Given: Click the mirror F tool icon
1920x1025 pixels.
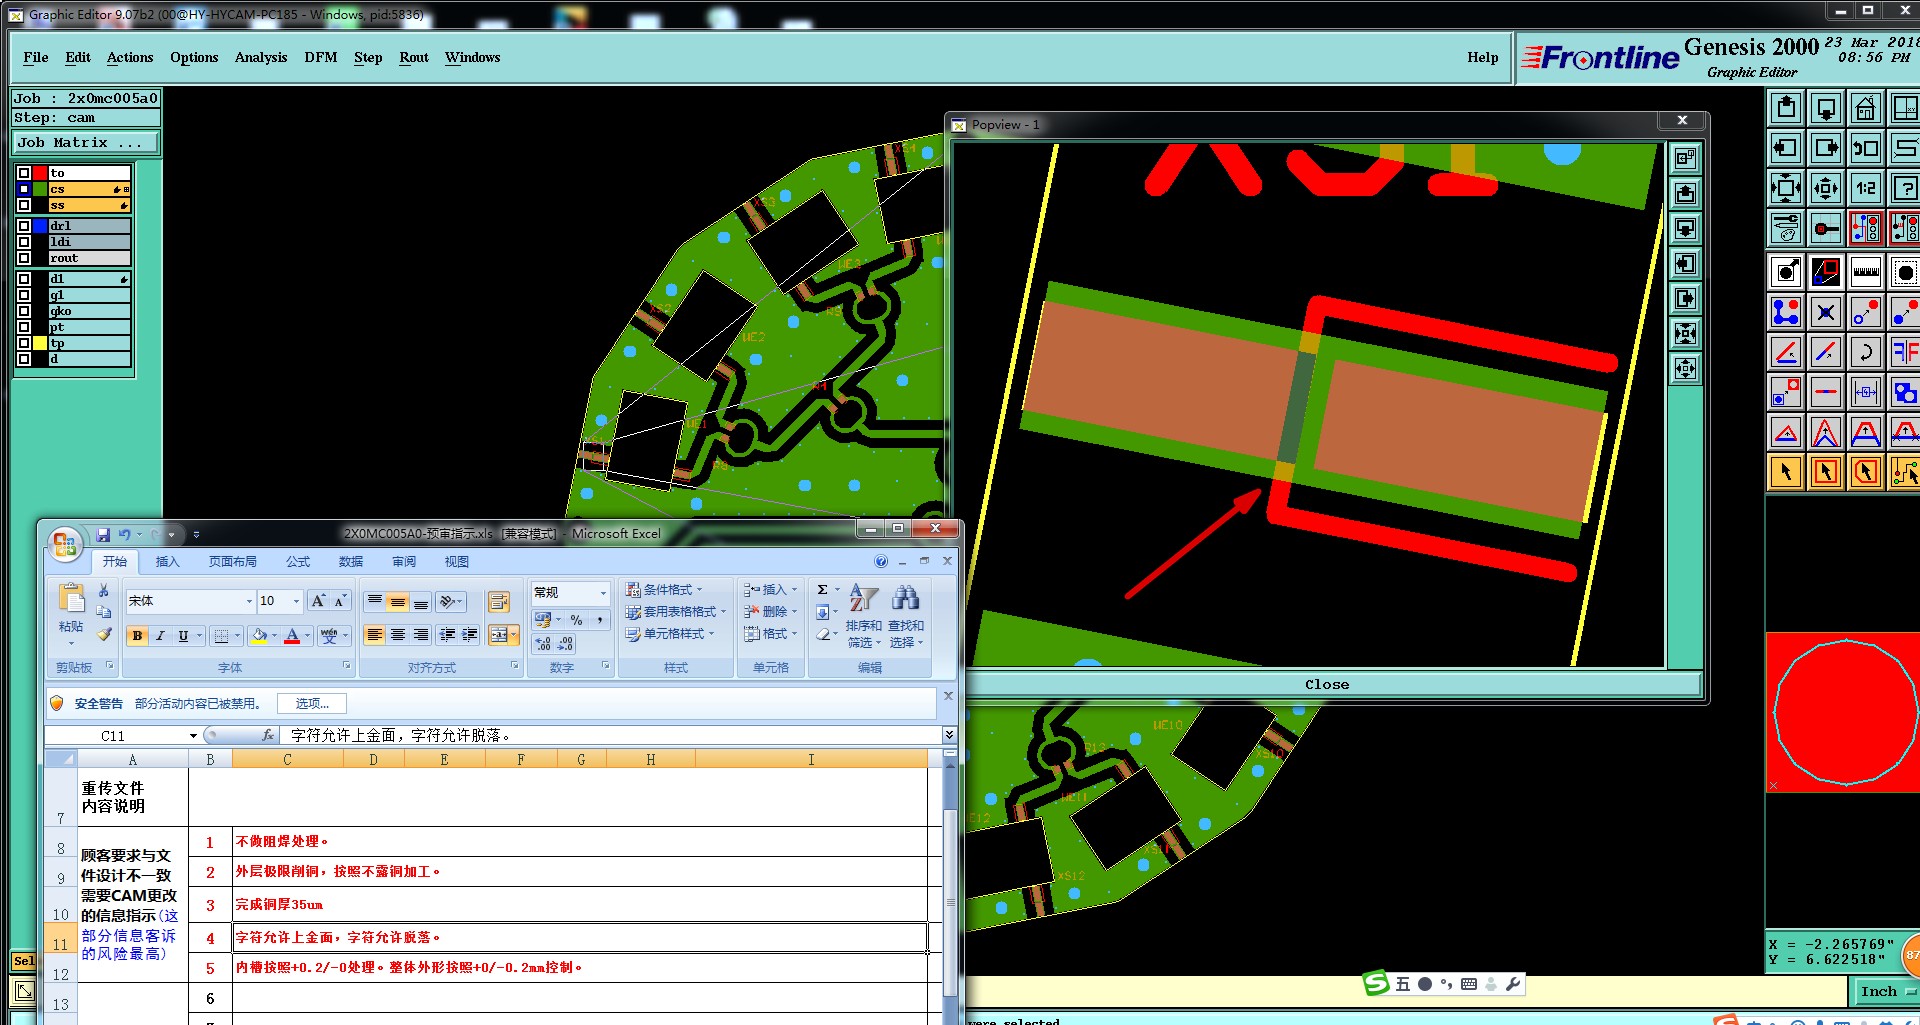Looking at the screenshot, I should (1904, 352).
